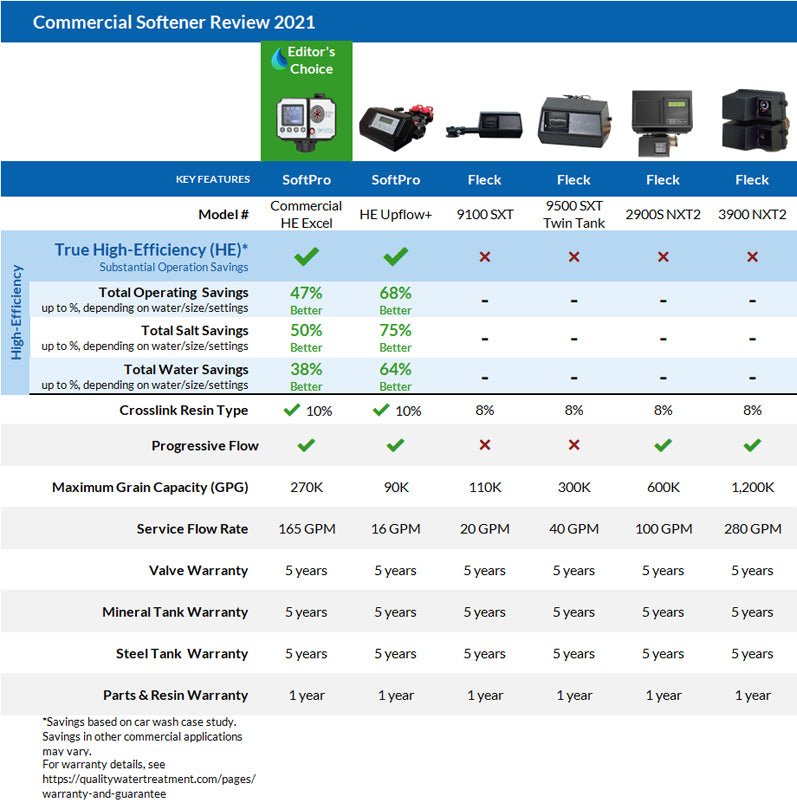Click the KEY FEATURES header label
This screenshot has height=800, width=797.
coord(212,180)
